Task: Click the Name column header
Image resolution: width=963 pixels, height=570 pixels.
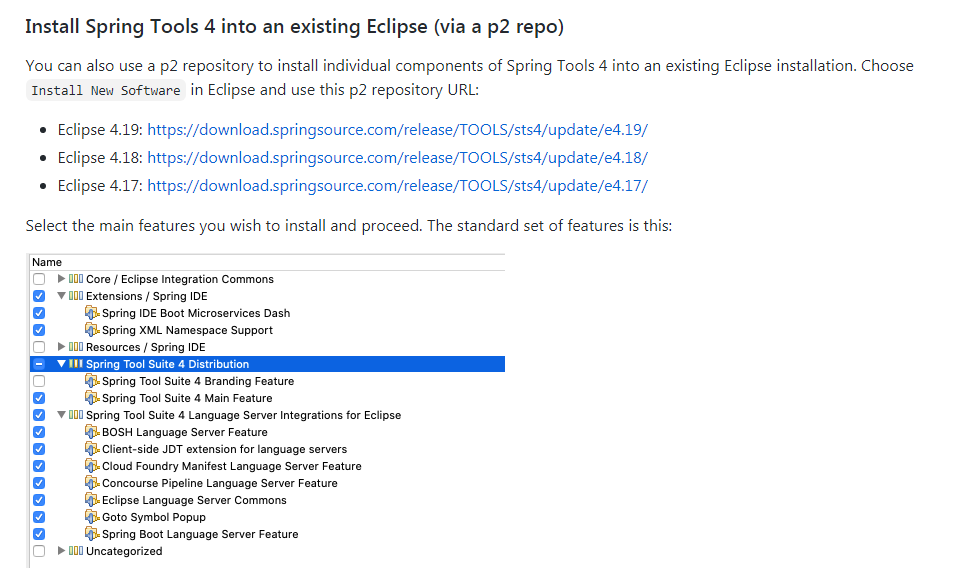Action: coord(47,262)
